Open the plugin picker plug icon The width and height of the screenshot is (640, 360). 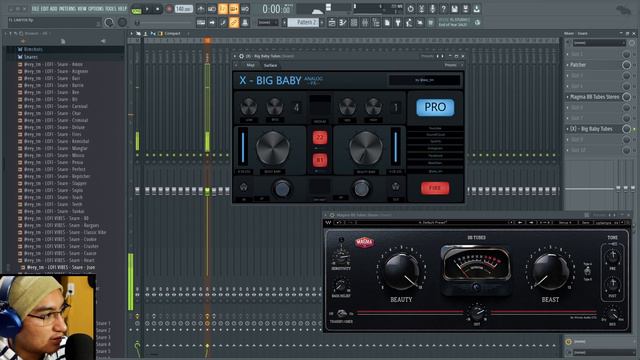coord(398,23)
